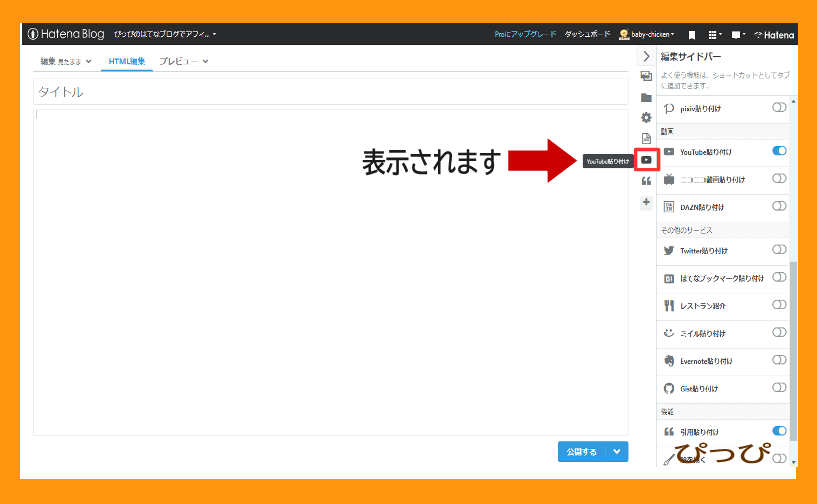Open the edit mode dropdown arrow
The width and height of the screenshot is (817, 504).
(x=89, y=62)
